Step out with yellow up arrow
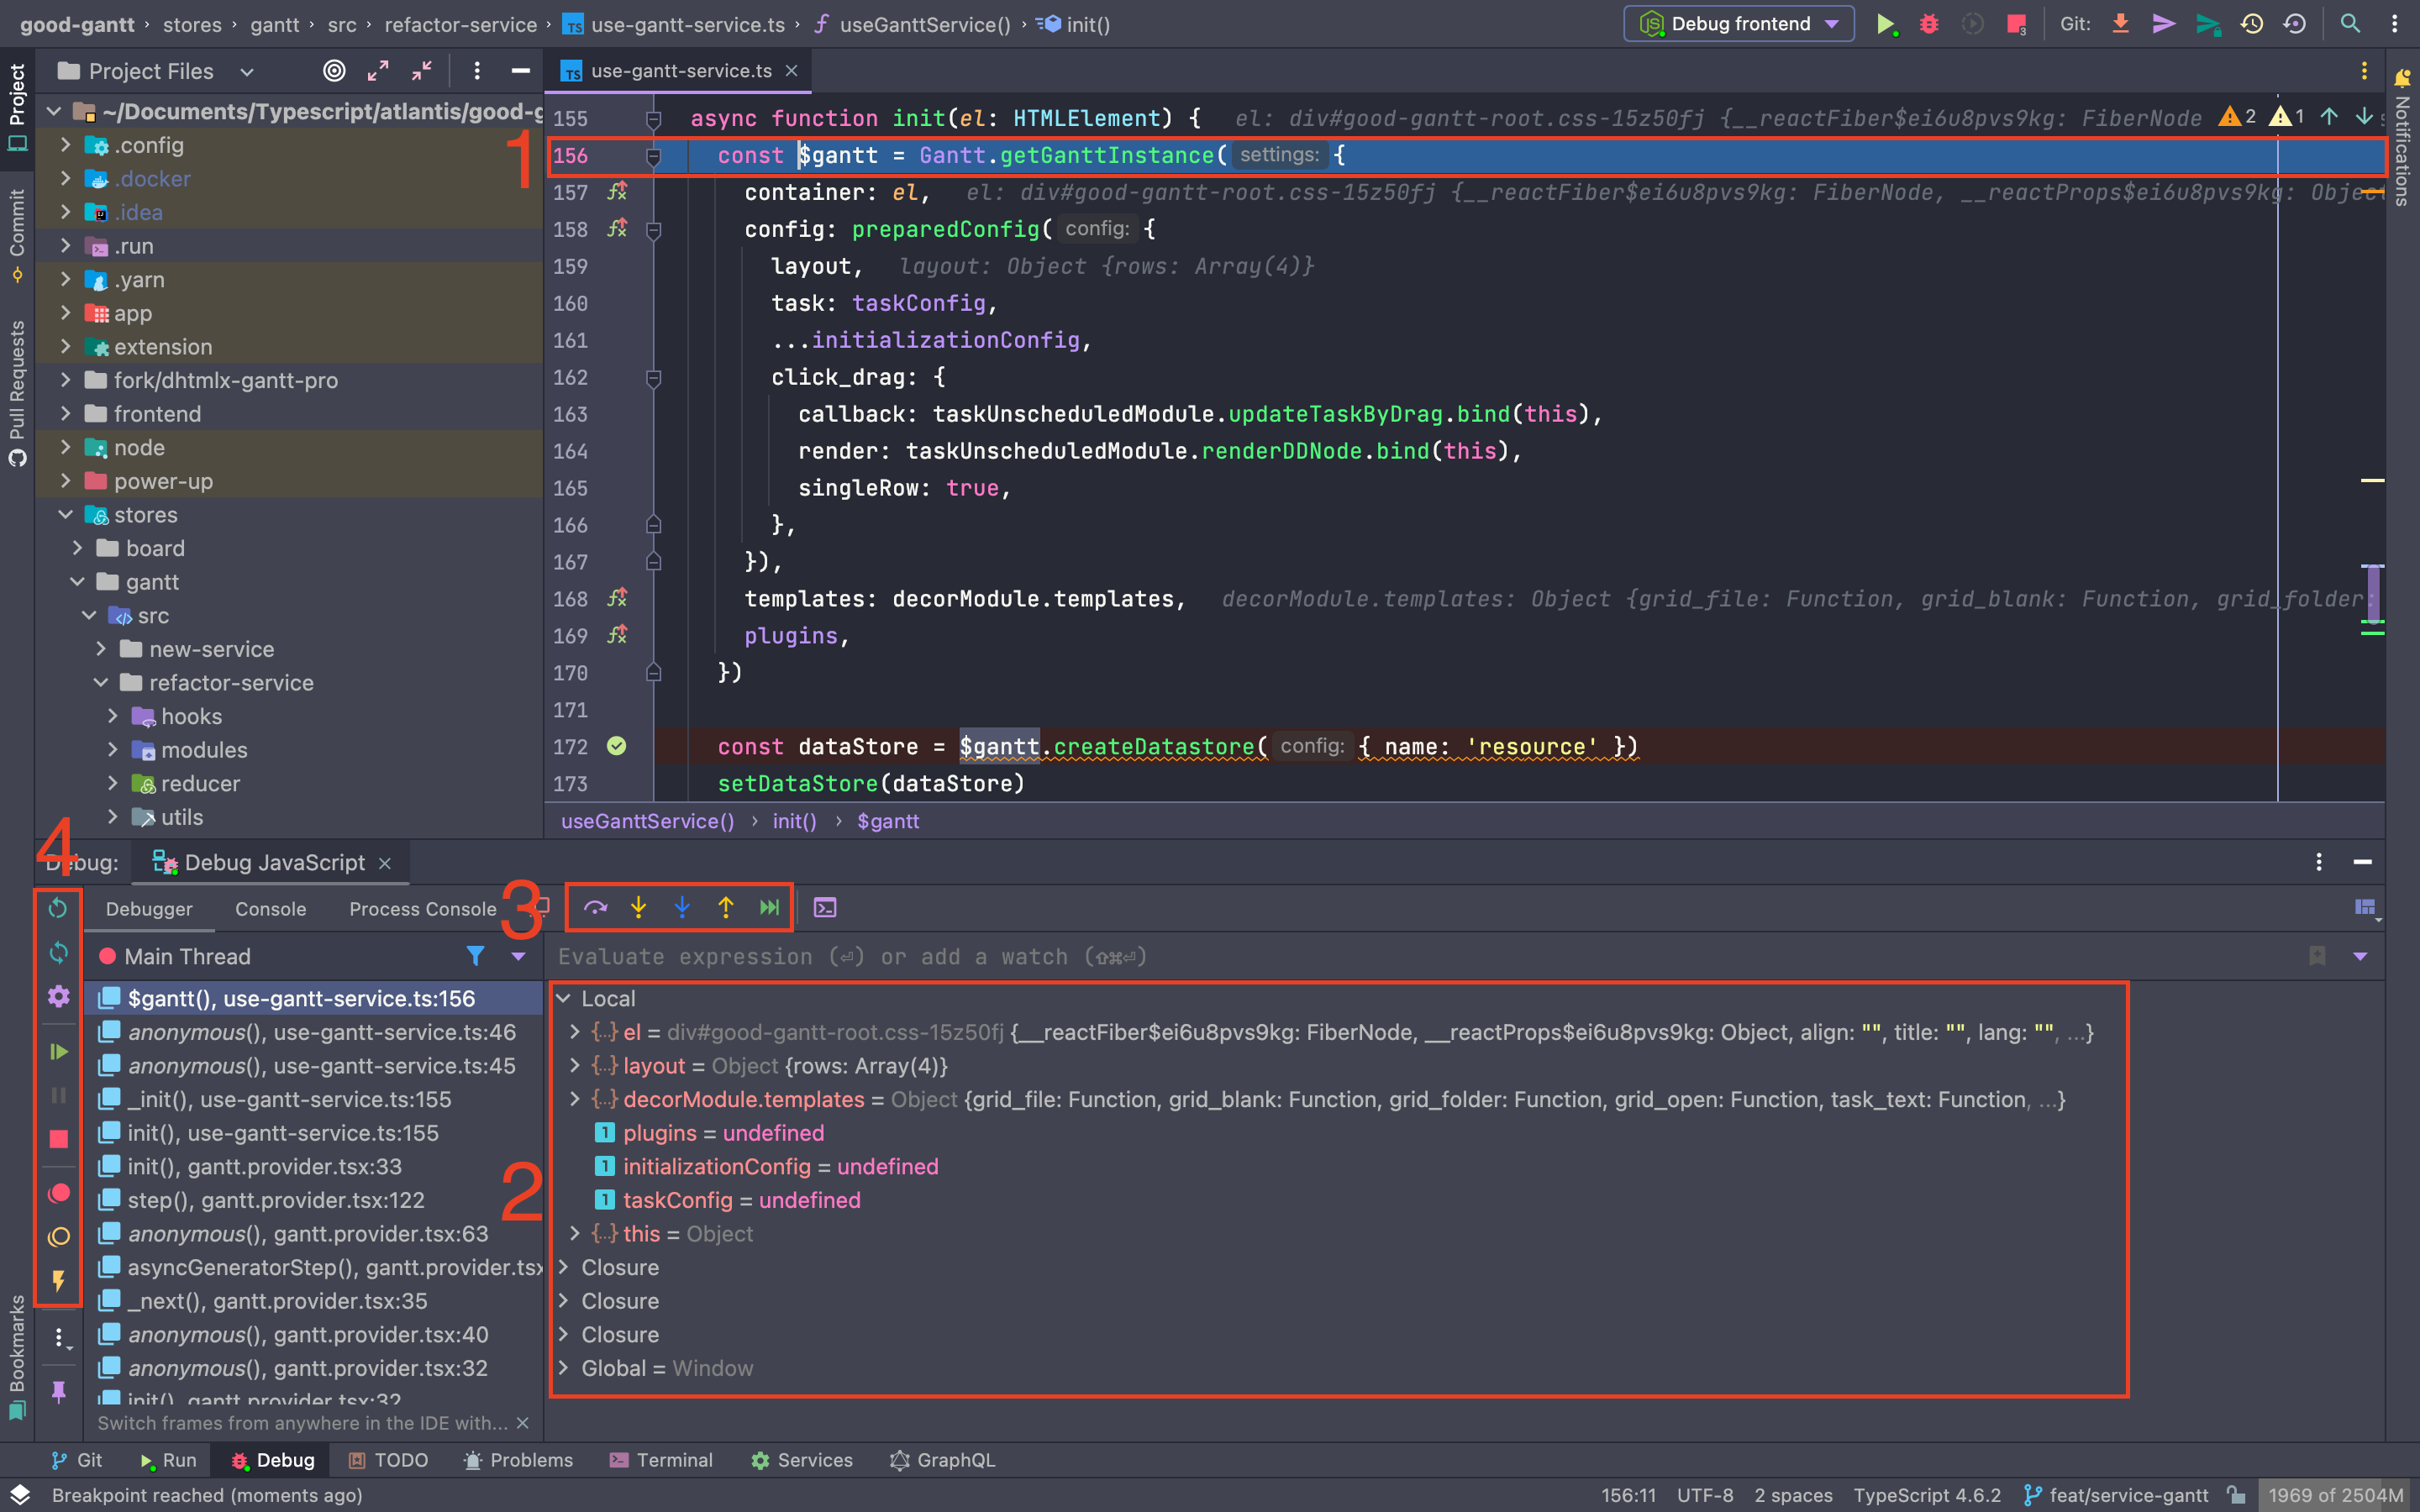Image resolution: width=2420 pixels, height=1512 pixels. [x=726, y=907]
